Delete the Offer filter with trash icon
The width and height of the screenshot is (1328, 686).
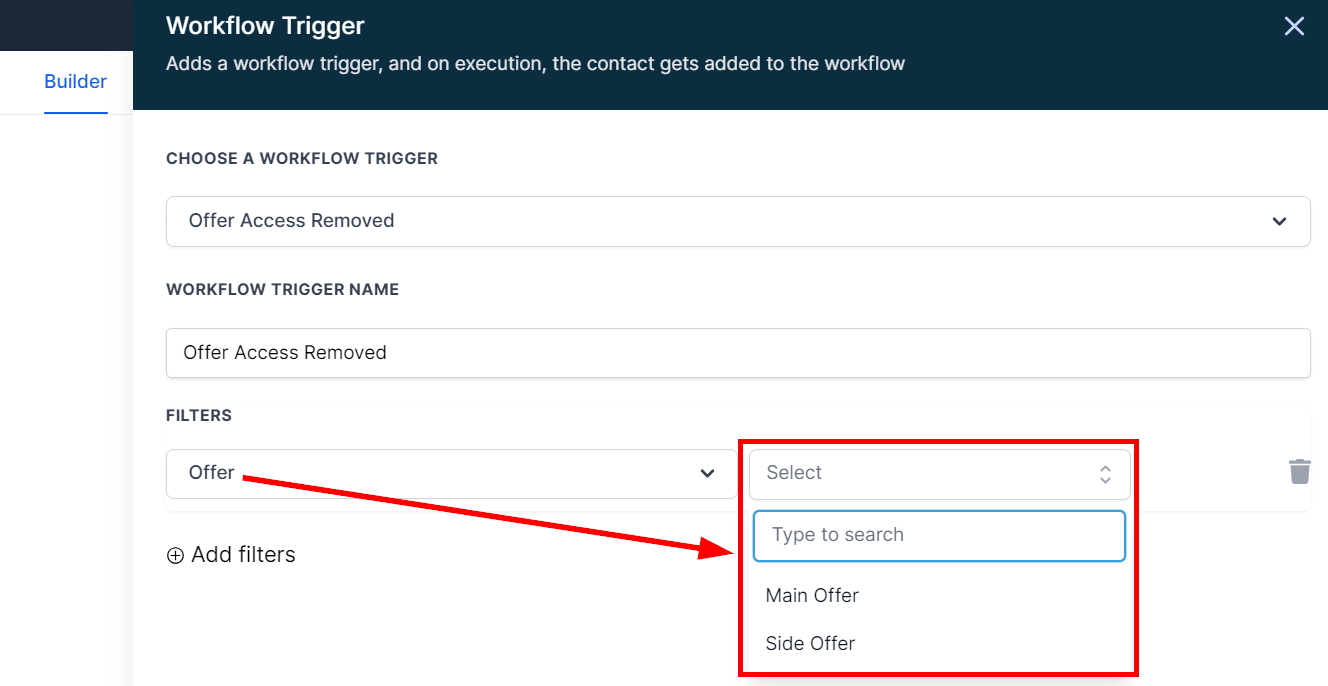coord(1299,472)
